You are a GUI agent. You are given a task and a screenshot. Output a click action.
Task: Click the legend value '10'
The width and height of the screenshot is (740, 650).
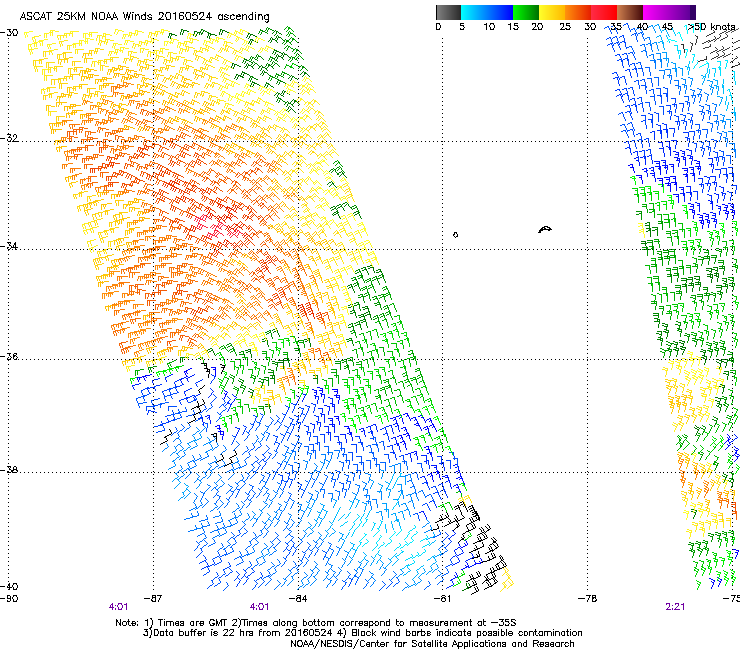click(x=489, y=27)
